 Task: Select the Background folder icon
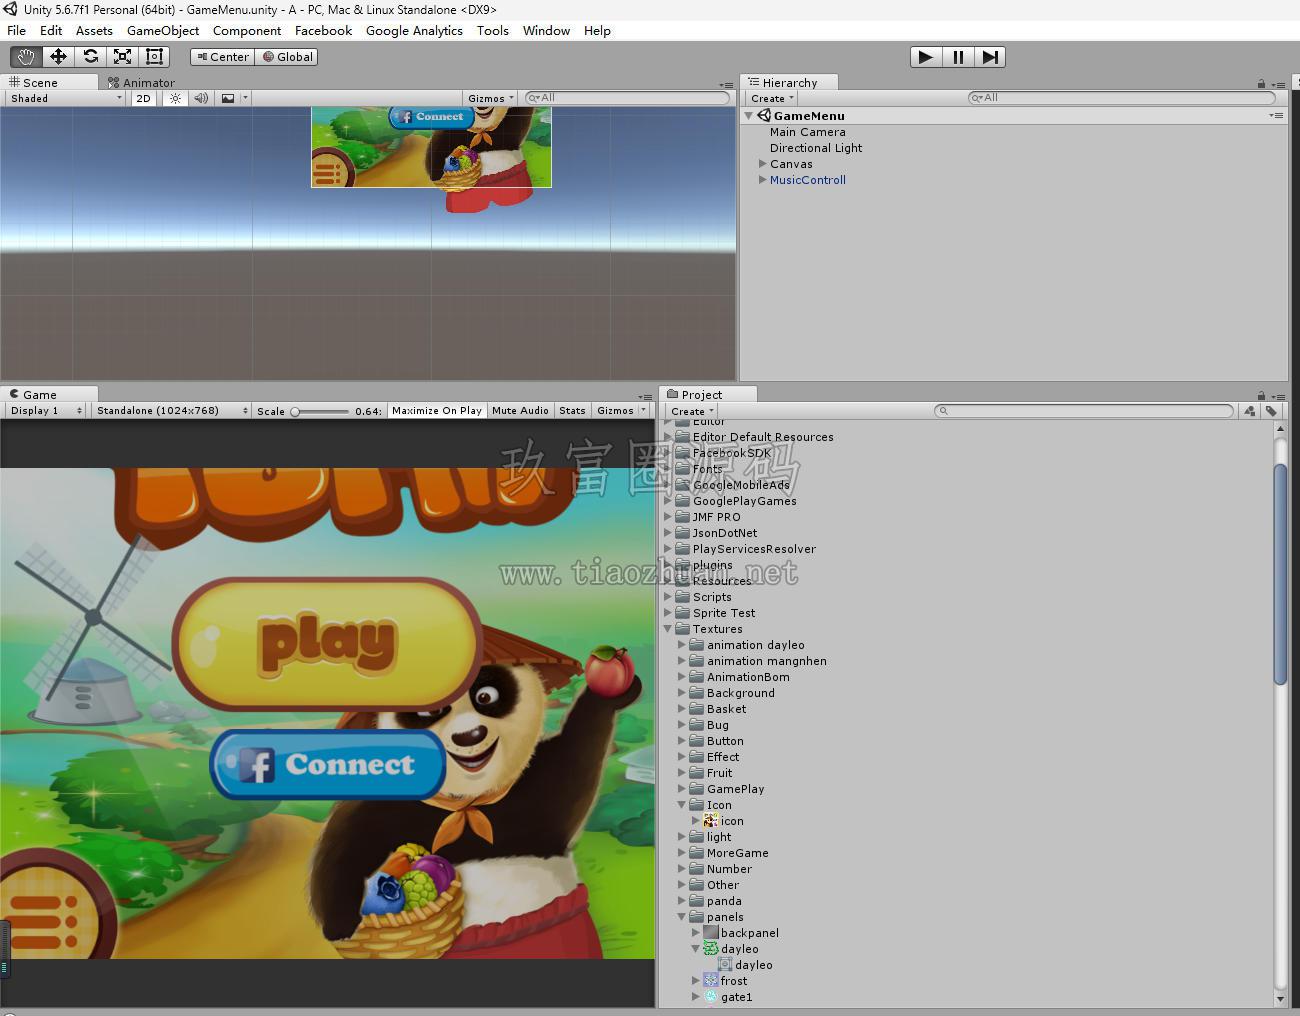pyautogui.click(x=697, y=693)
